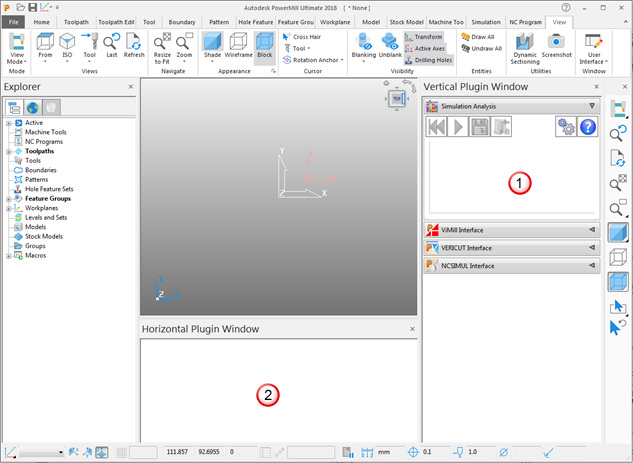Close the Explorer panel
633x463 pixels.
(131, 87)
